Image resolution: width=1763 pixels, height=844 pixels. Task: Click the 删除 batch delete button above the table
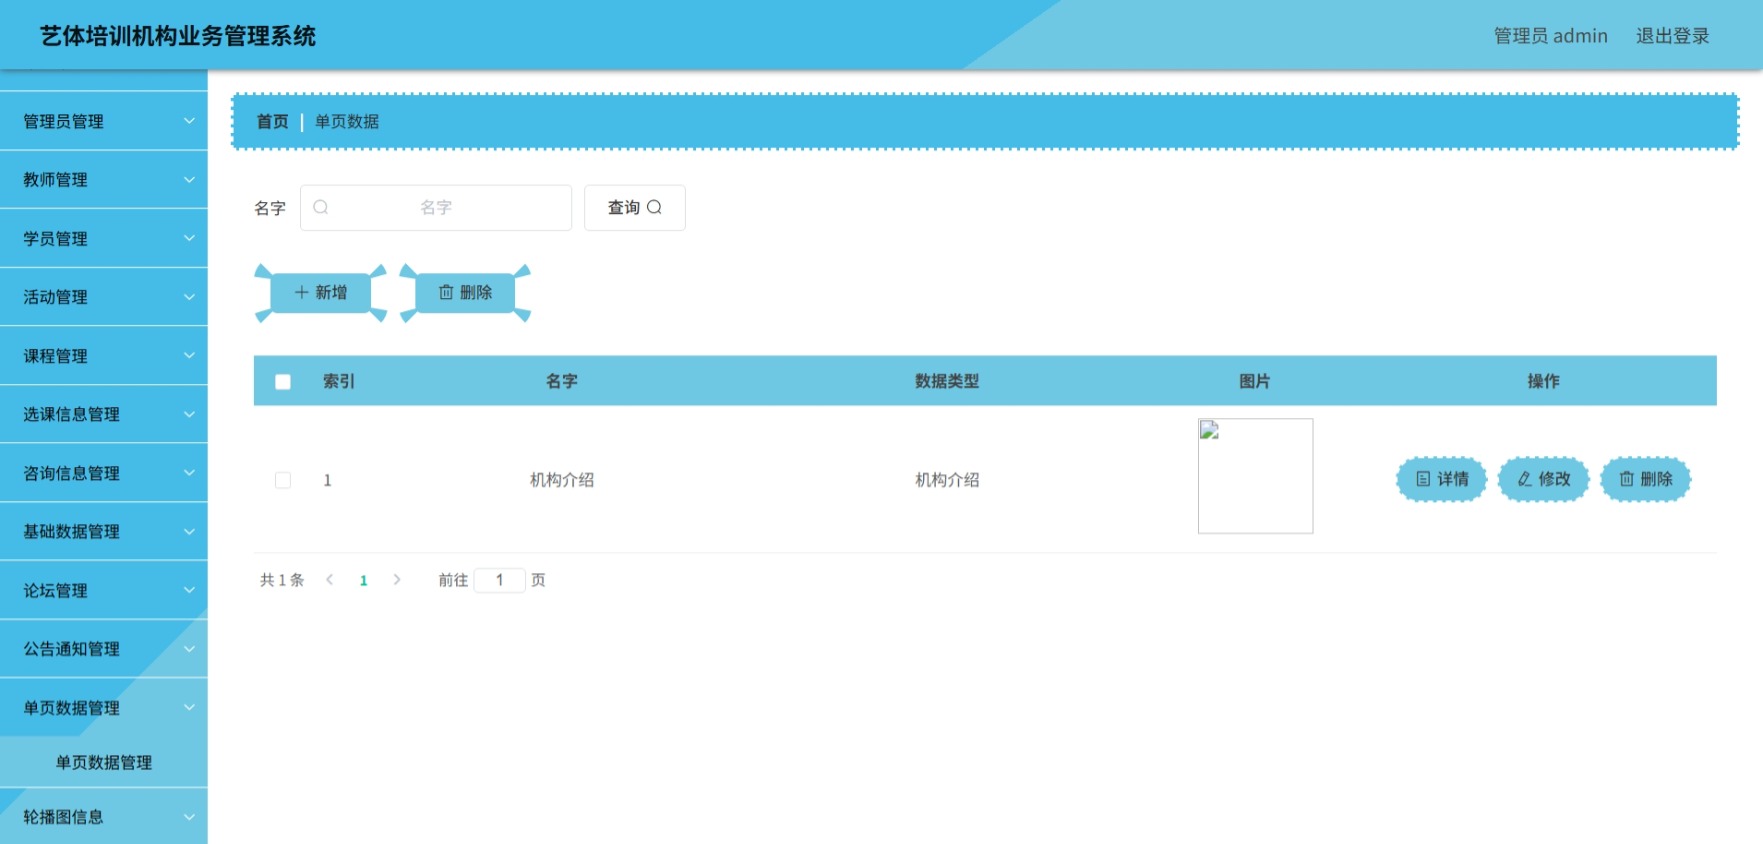[465, 292]
